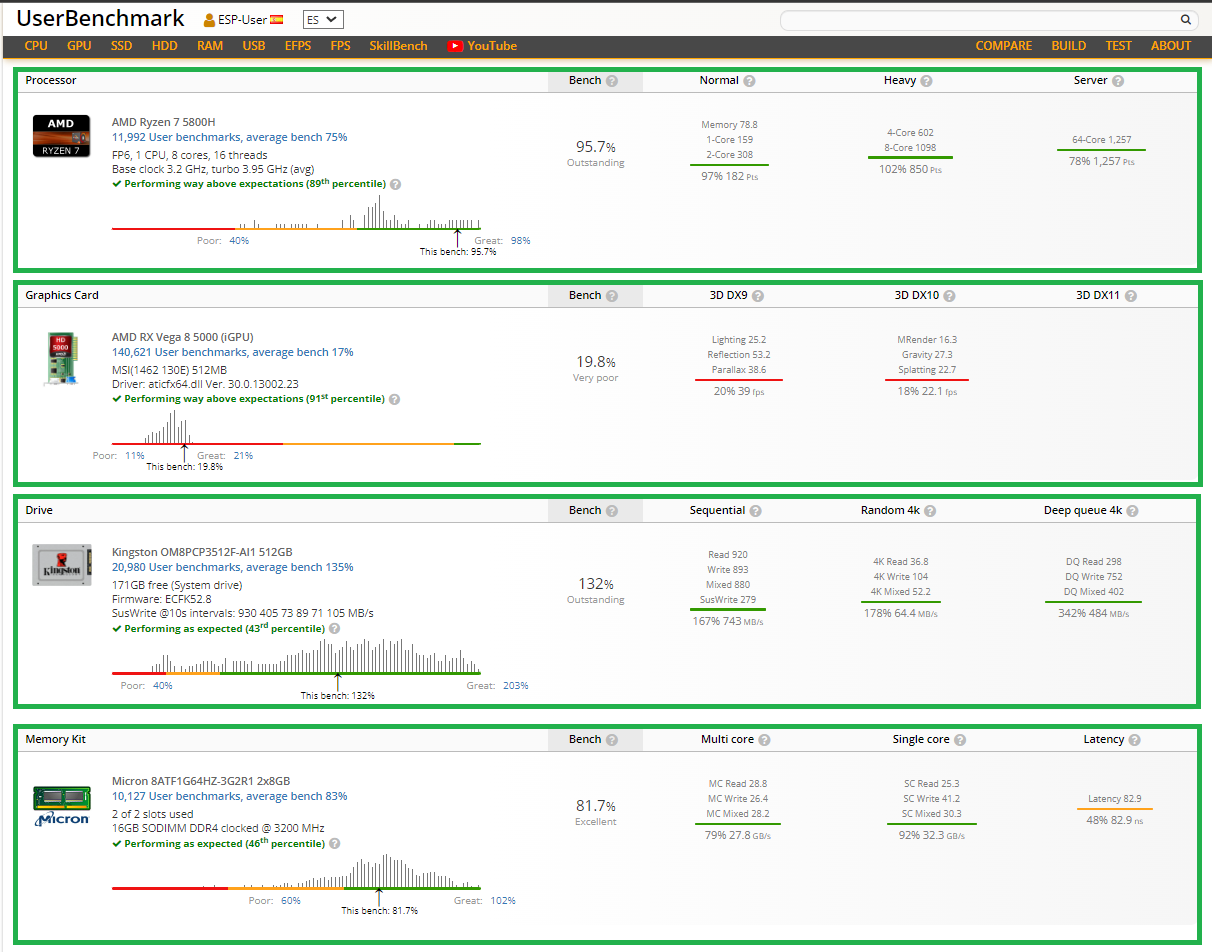Image resolution: width=1212 pixels, height=952 pixels.
Task: Click help icon after 46th percentile text
Action: pos(335,844)
